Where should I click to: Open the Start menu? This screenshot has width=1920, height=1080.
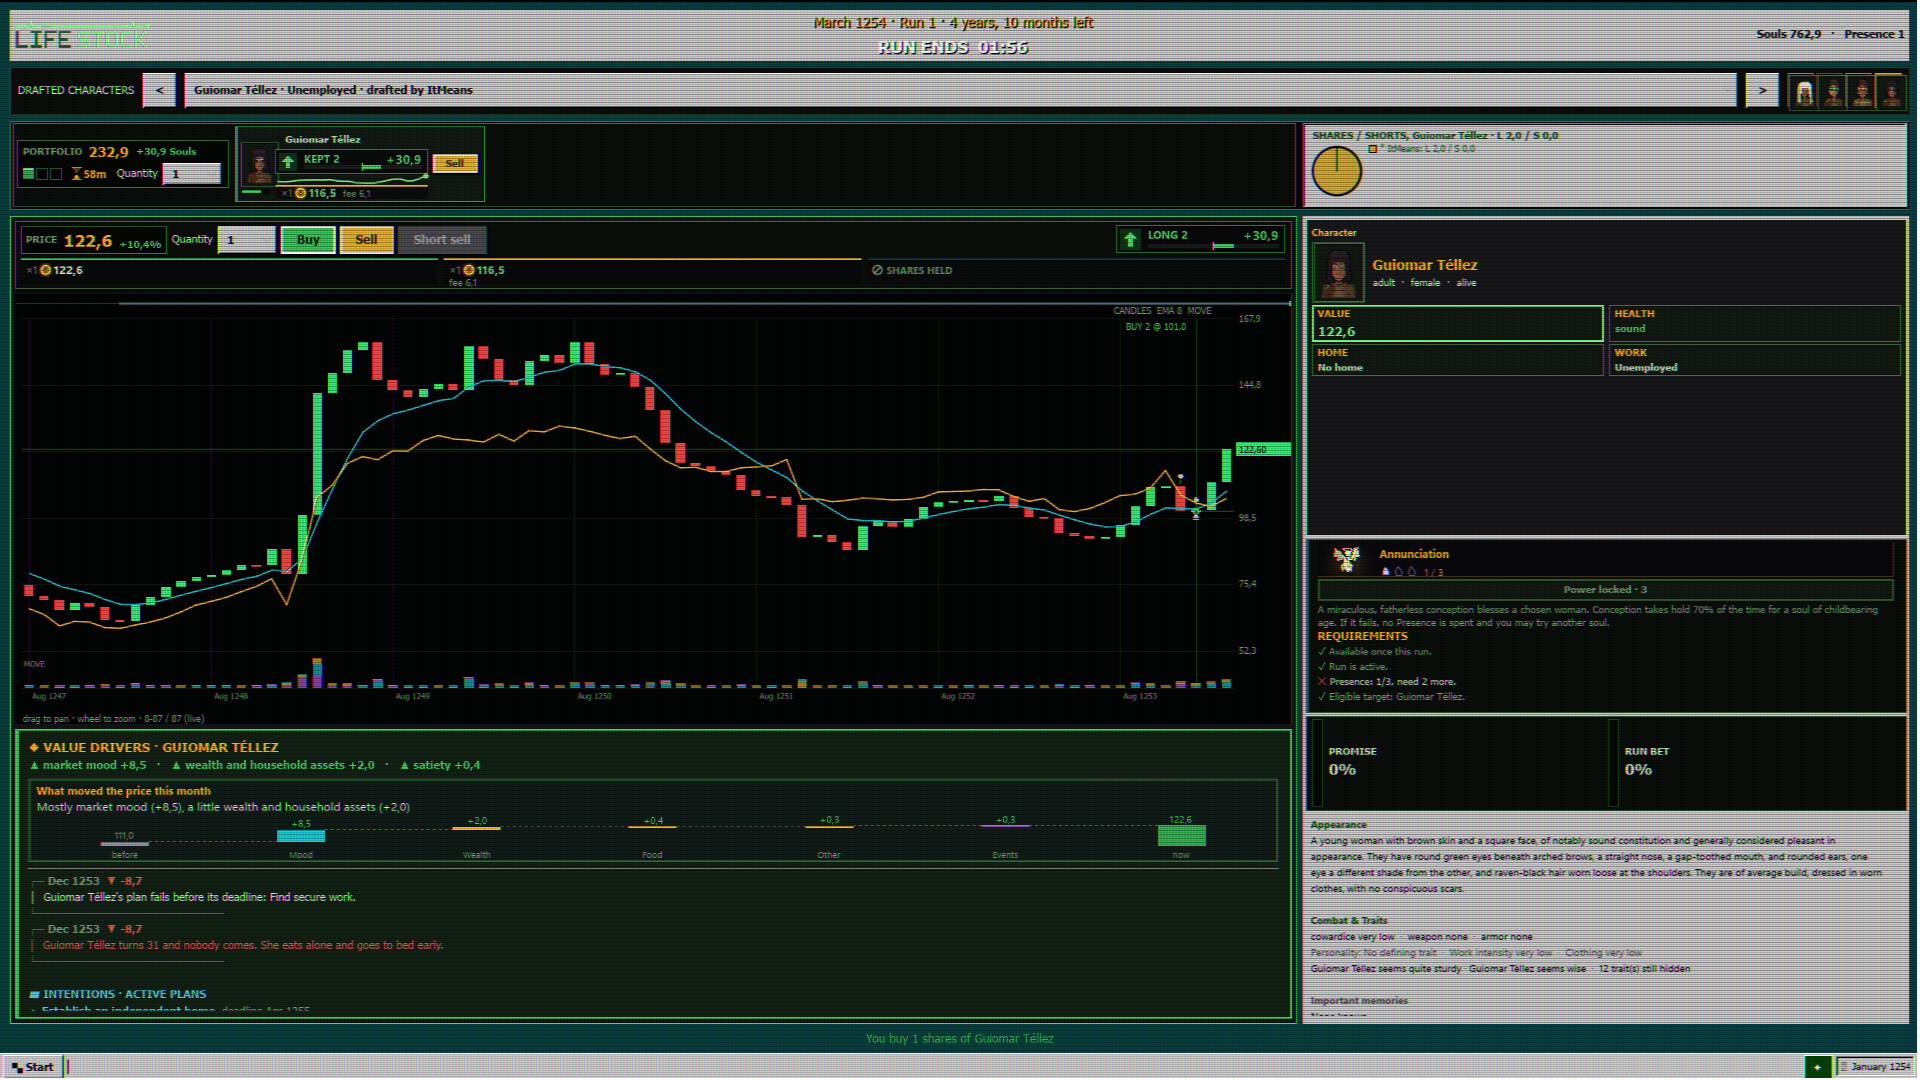[33, 1067]
